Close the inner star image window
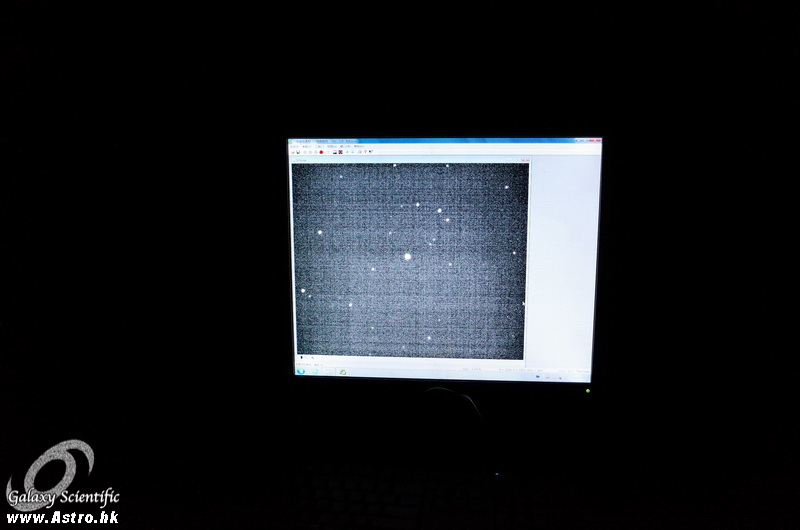The height and width of the screenshot is (530, 800). pos(525,160)
